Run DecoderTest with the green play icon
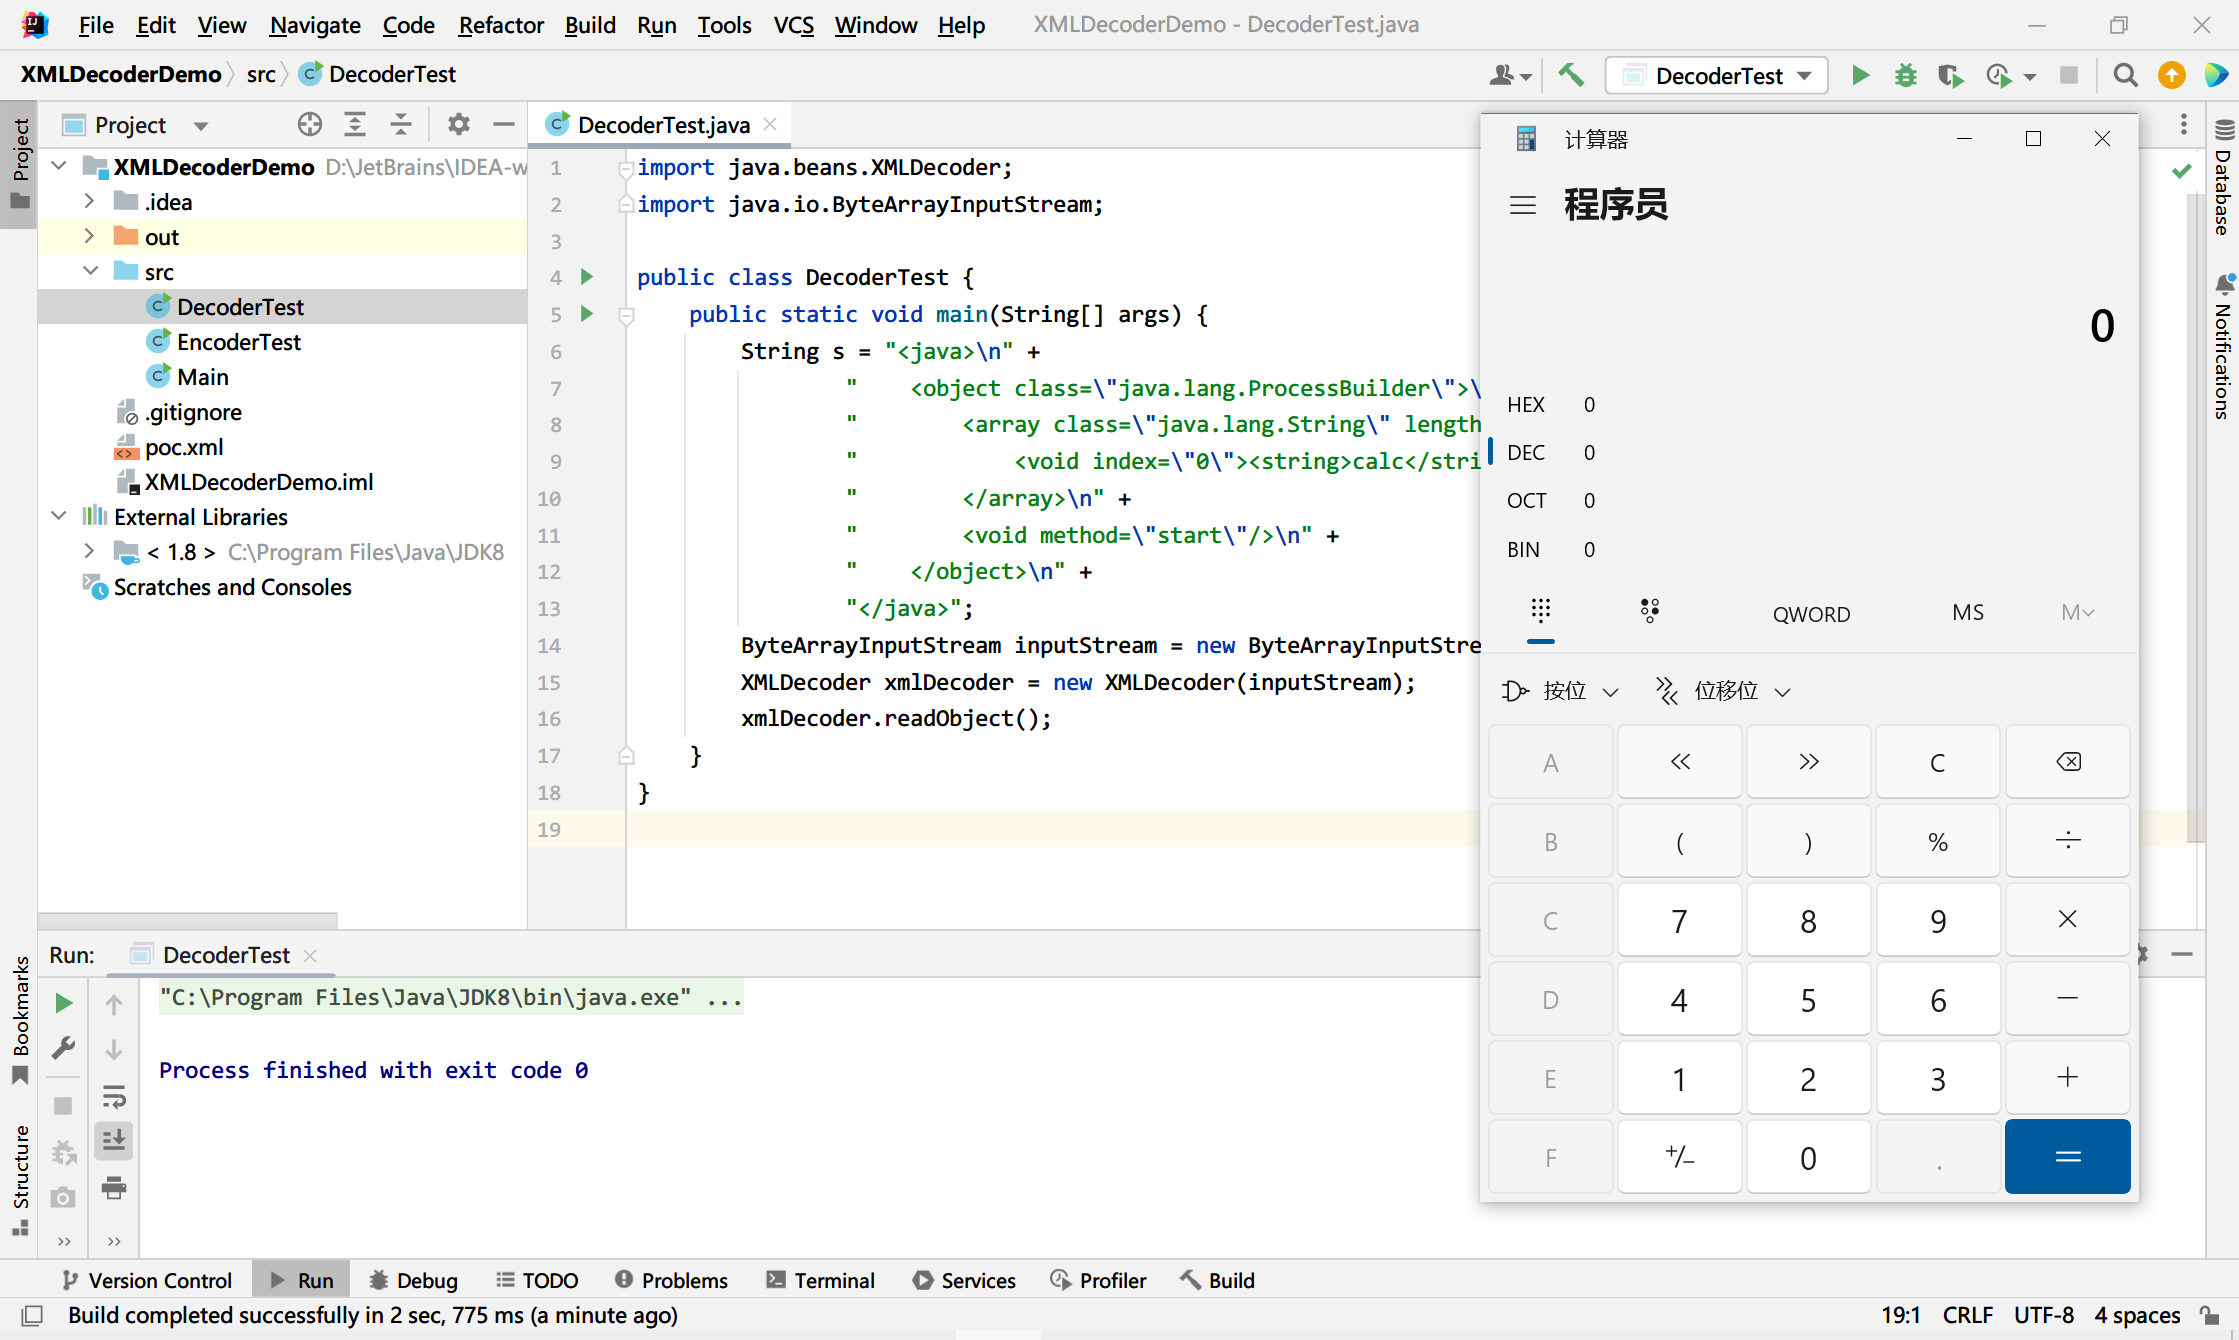The image size is (2239, 1340). coord(1860,76)
